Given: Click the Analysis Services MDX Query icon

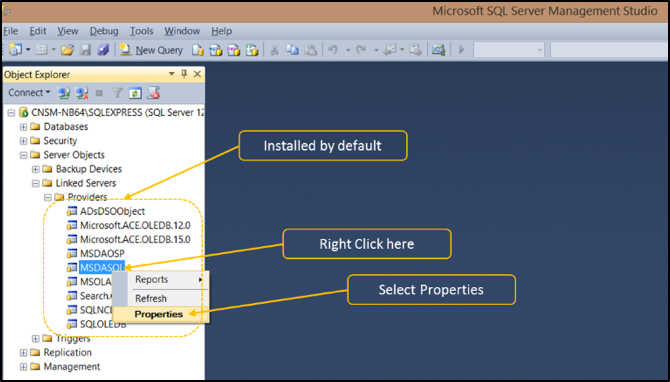Looking at the screenshot, I should (x=215, y=50).
